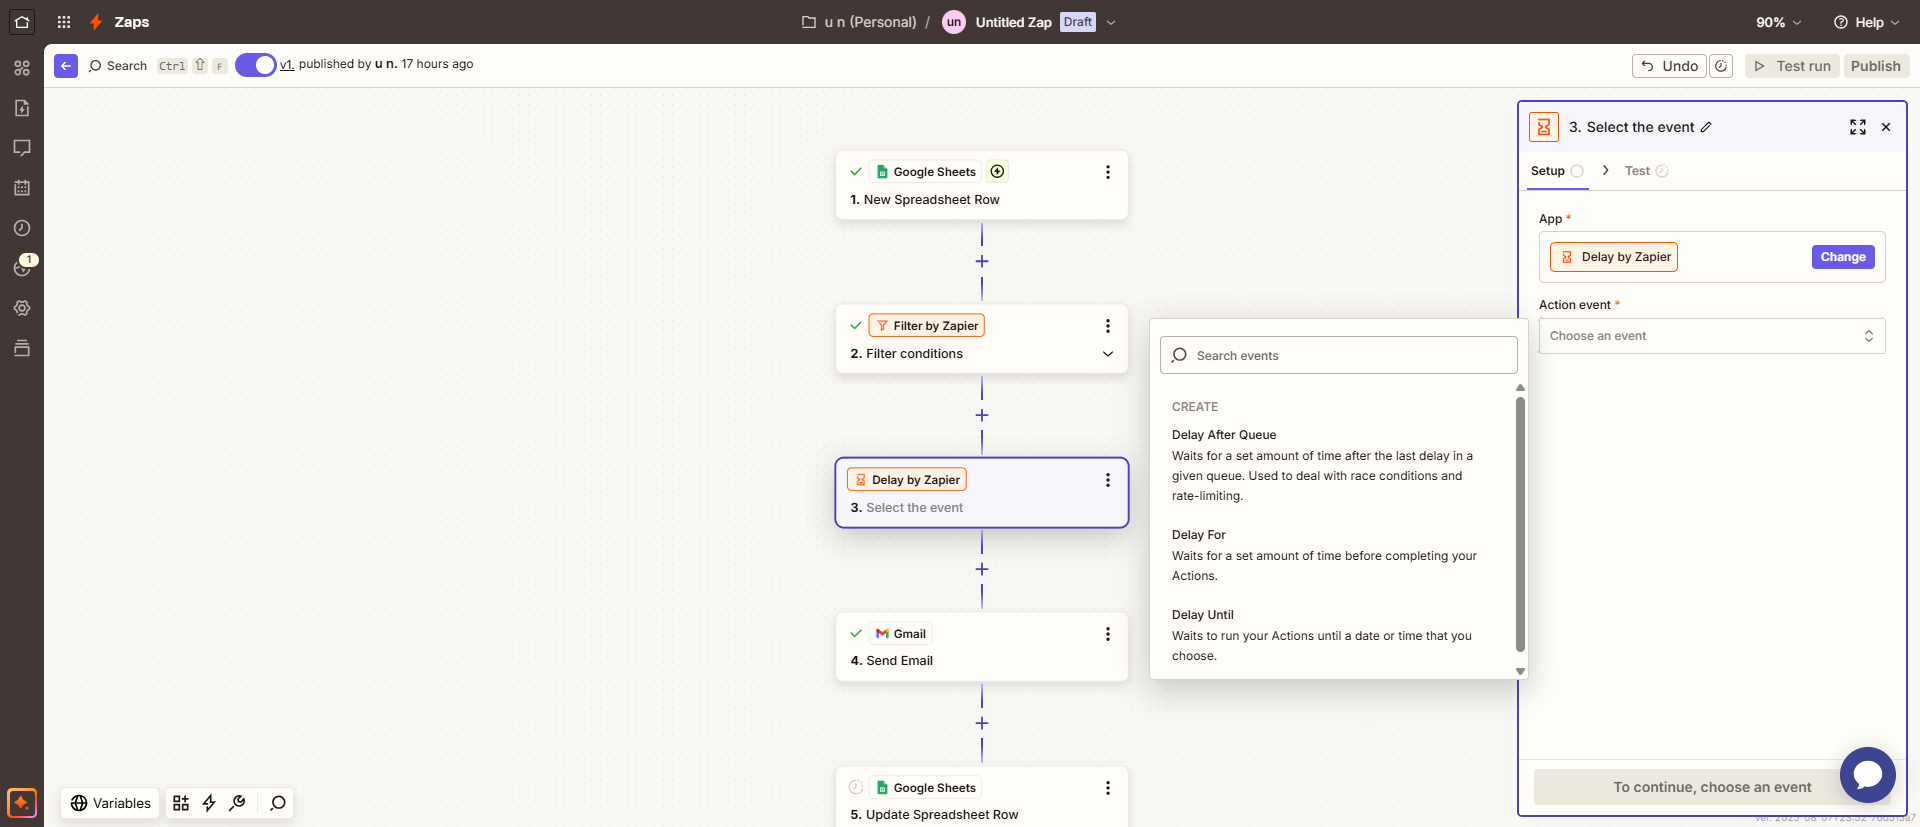Open the status icon with badge 1
Screen dimensions: 1920x827
point(23,267)
